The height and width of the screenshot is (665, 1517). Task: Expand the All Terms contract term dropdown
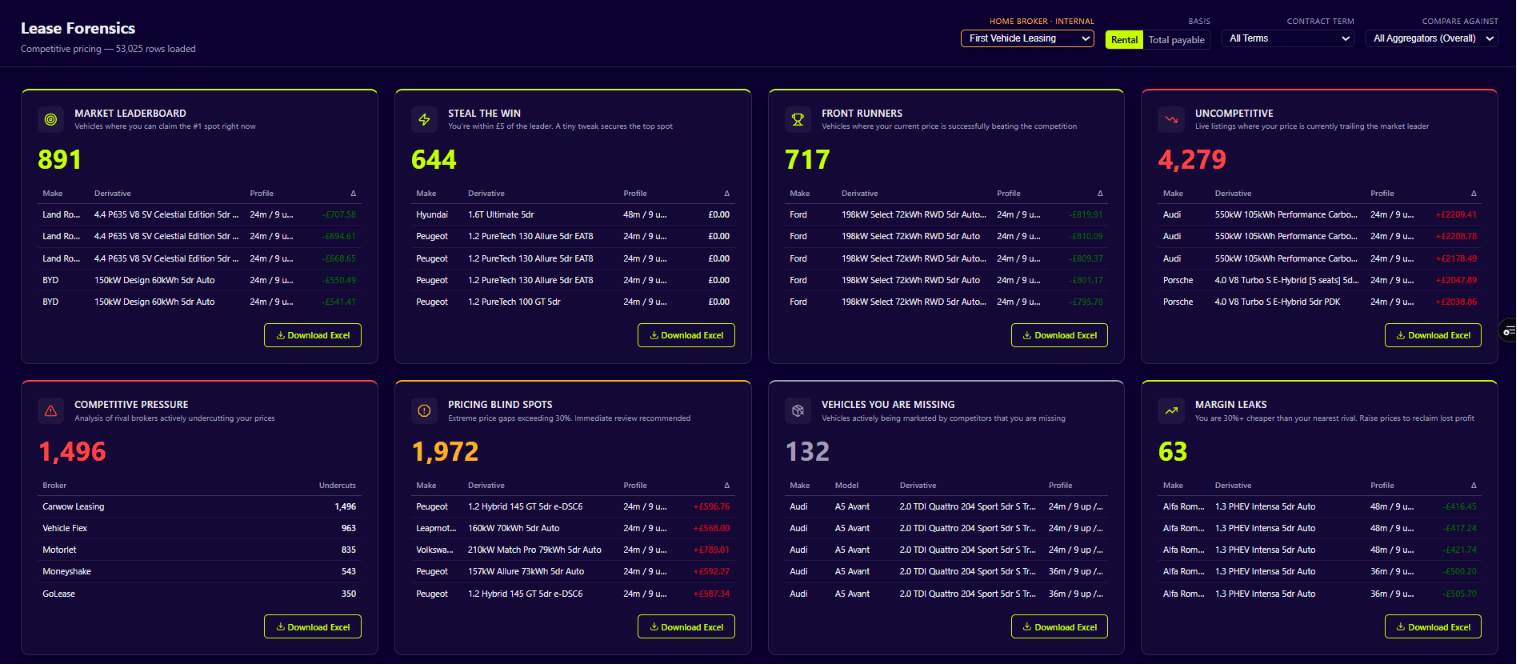tap(1288, 38)
